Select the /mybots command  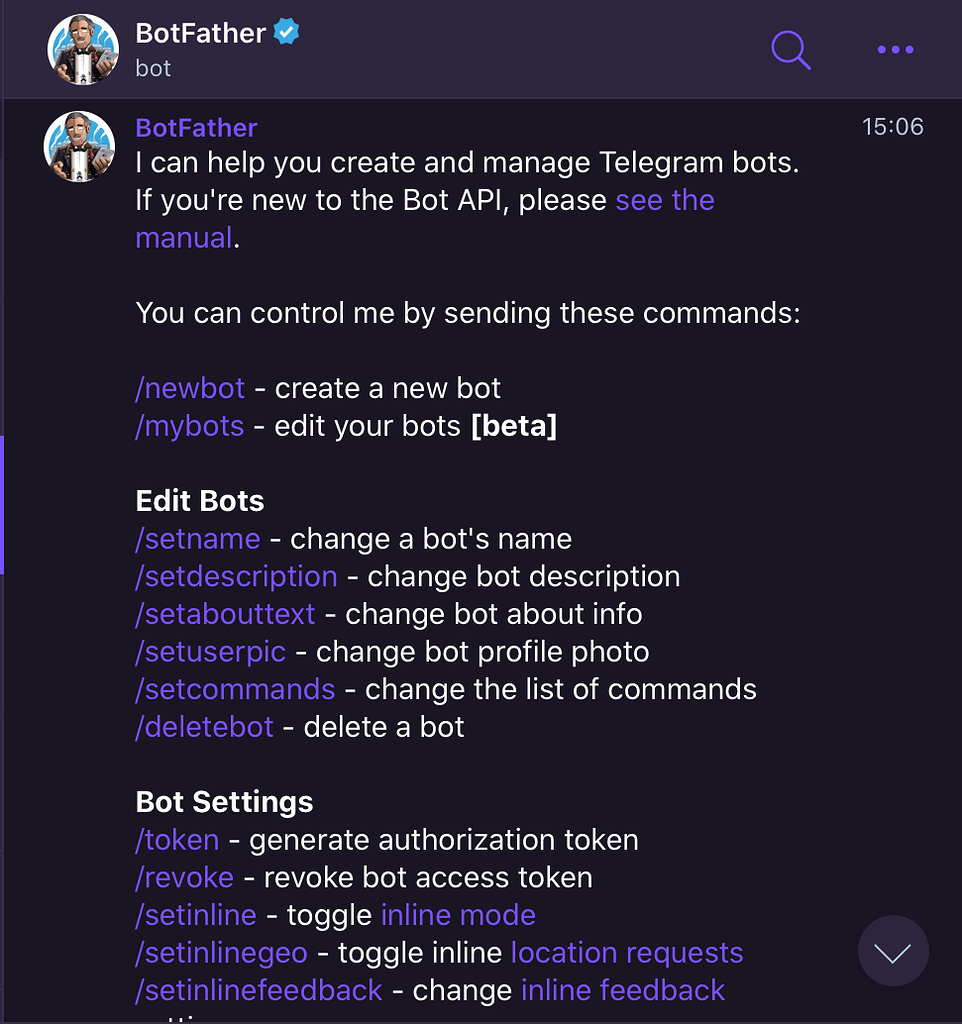189,426
